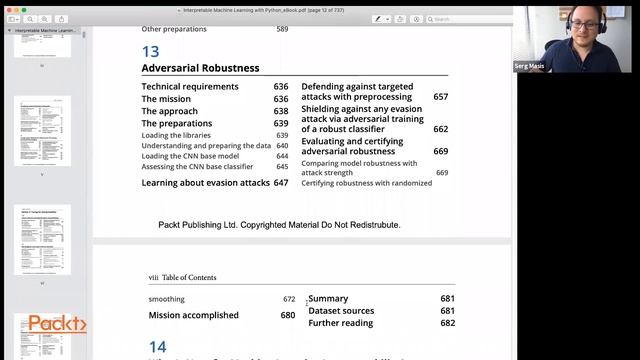Show the markup toolbar icon

tap(416, 19)
